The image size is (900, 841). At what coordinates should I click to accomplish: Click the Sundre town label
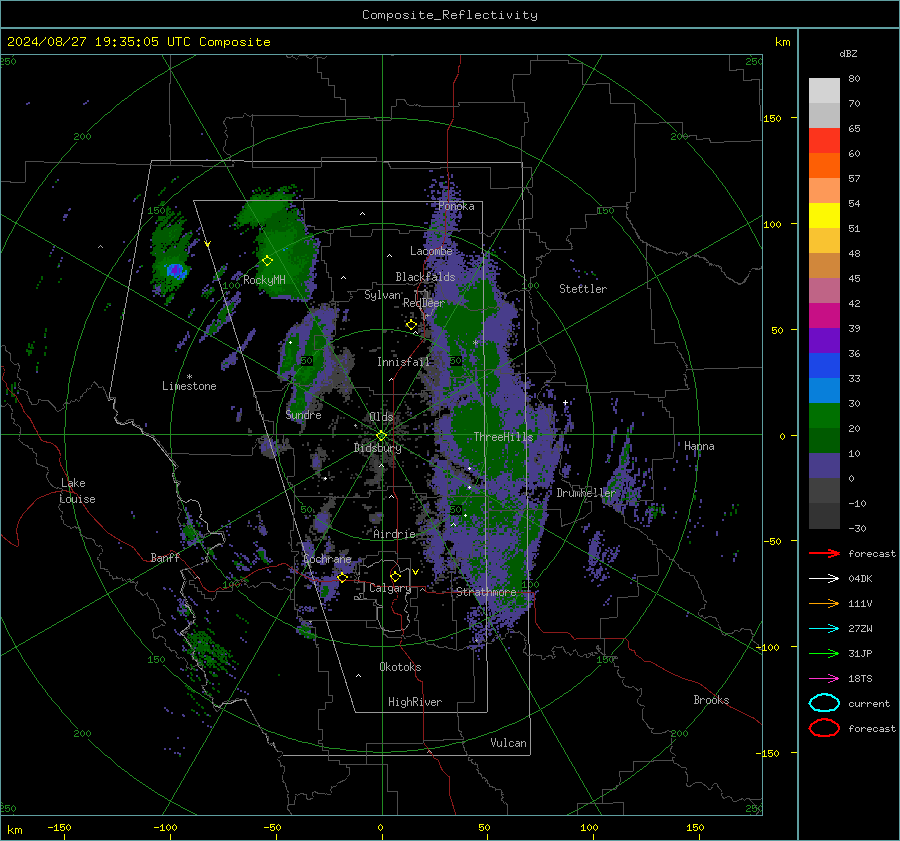click(303, 414)
